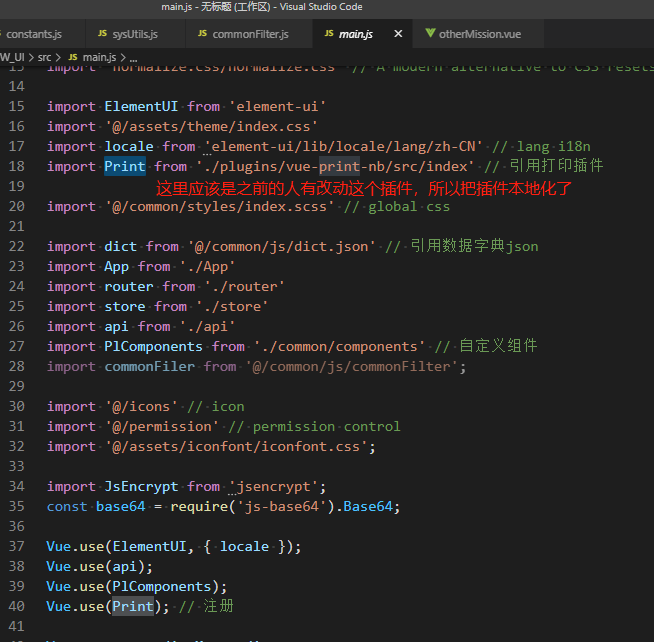This screenshot has width=654, height=642.
Task: Click '@/common/styles/index.scss' import path
Action: point(220,206)
